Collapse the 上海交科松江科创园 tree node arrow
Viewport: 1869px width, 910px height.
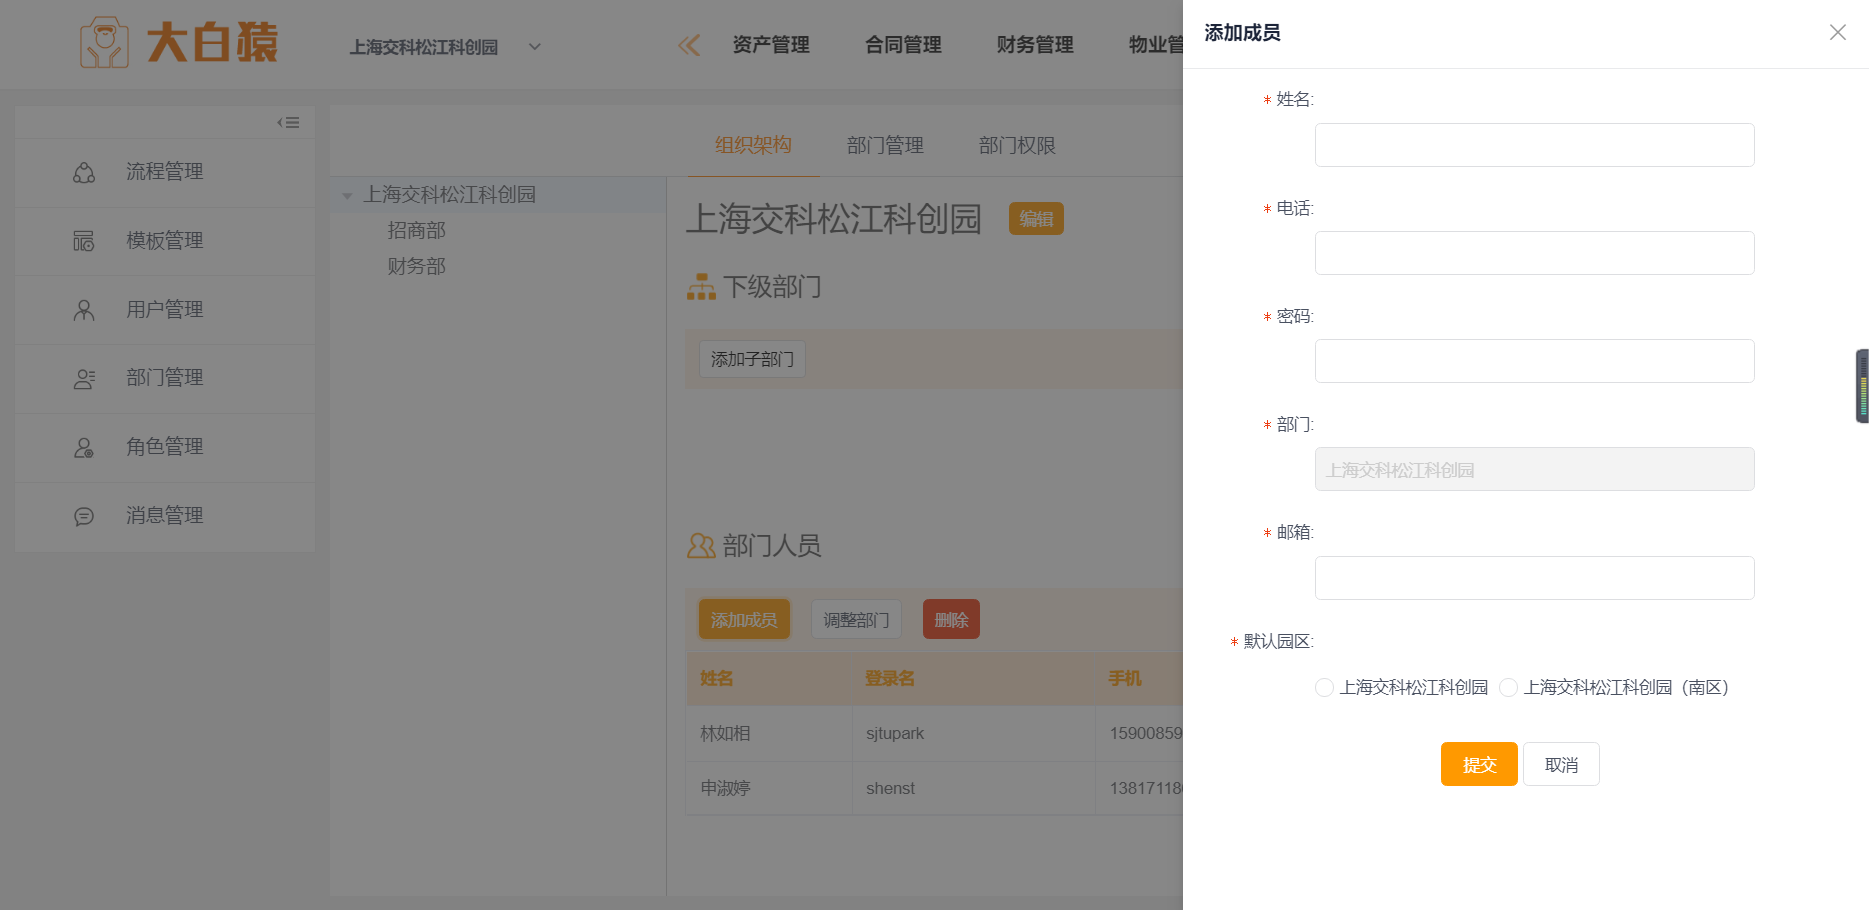[347, 195]
